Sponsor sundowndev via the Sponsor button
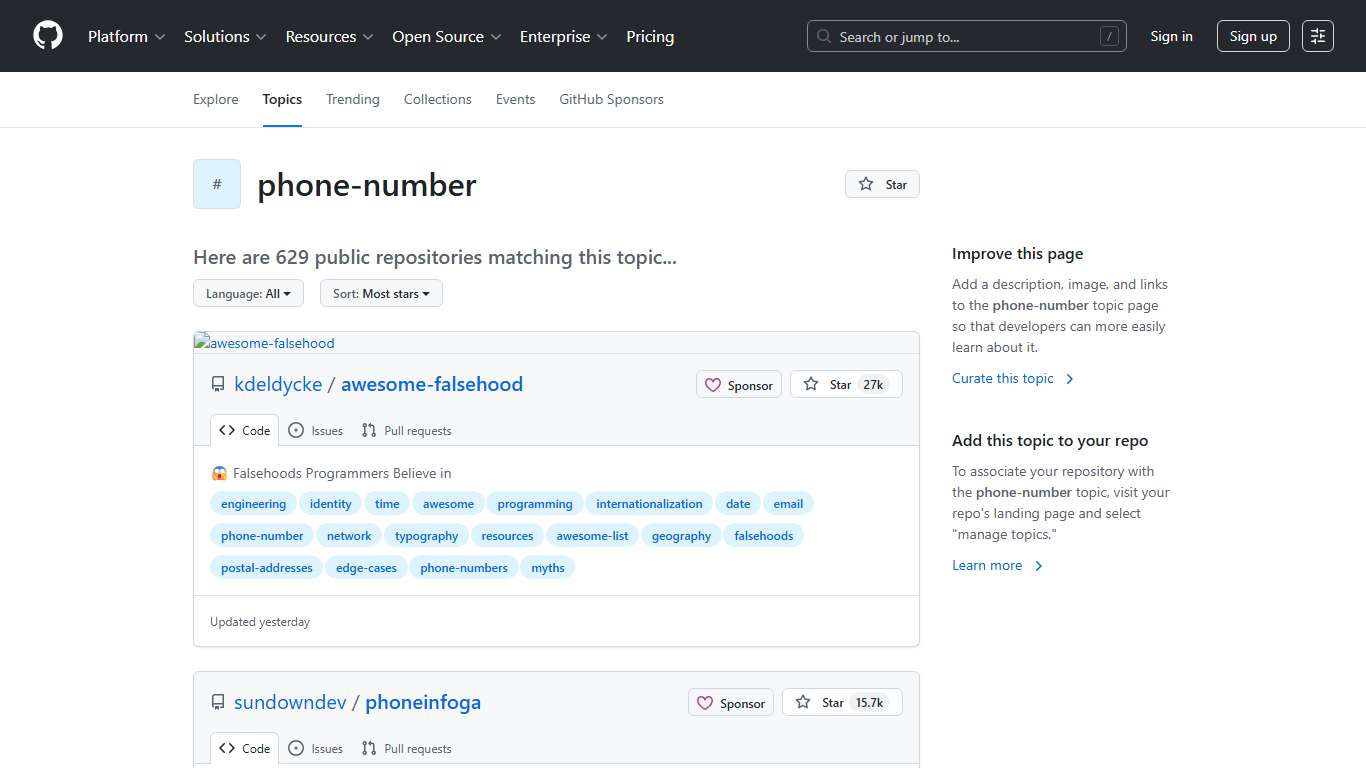 [x=731, y=702]
